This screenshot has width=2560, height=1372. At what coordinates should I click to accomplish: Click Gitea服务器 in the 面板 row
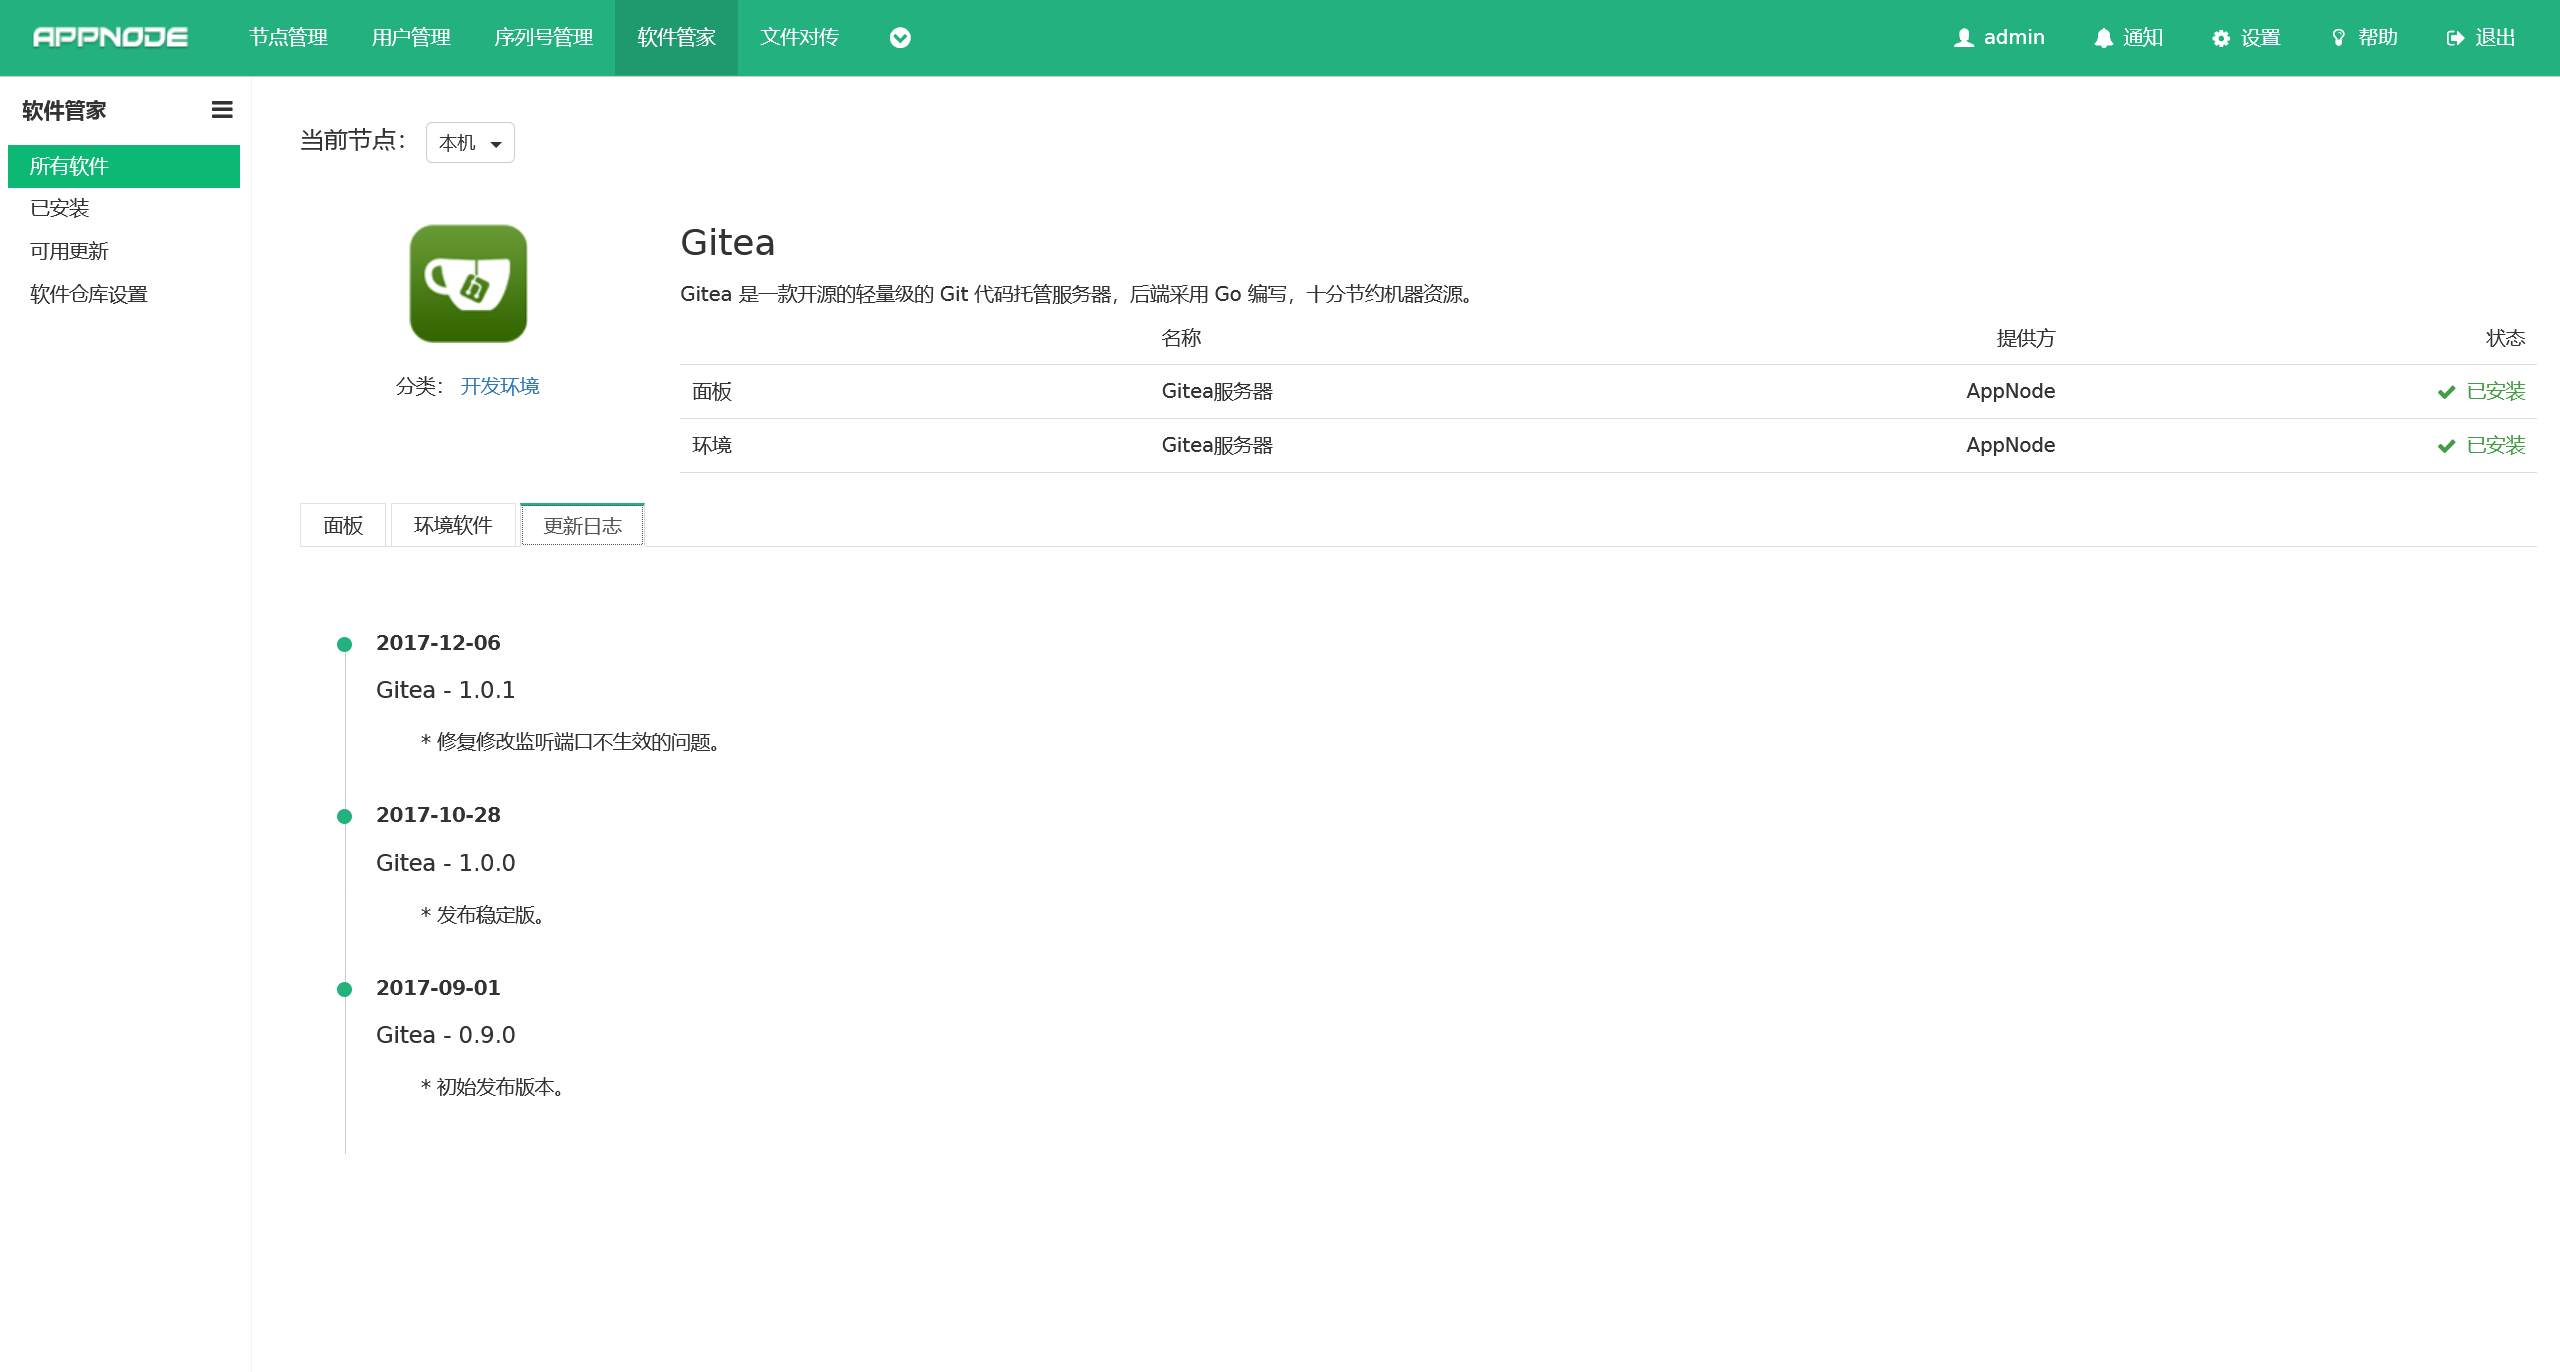click(1217, 391)
